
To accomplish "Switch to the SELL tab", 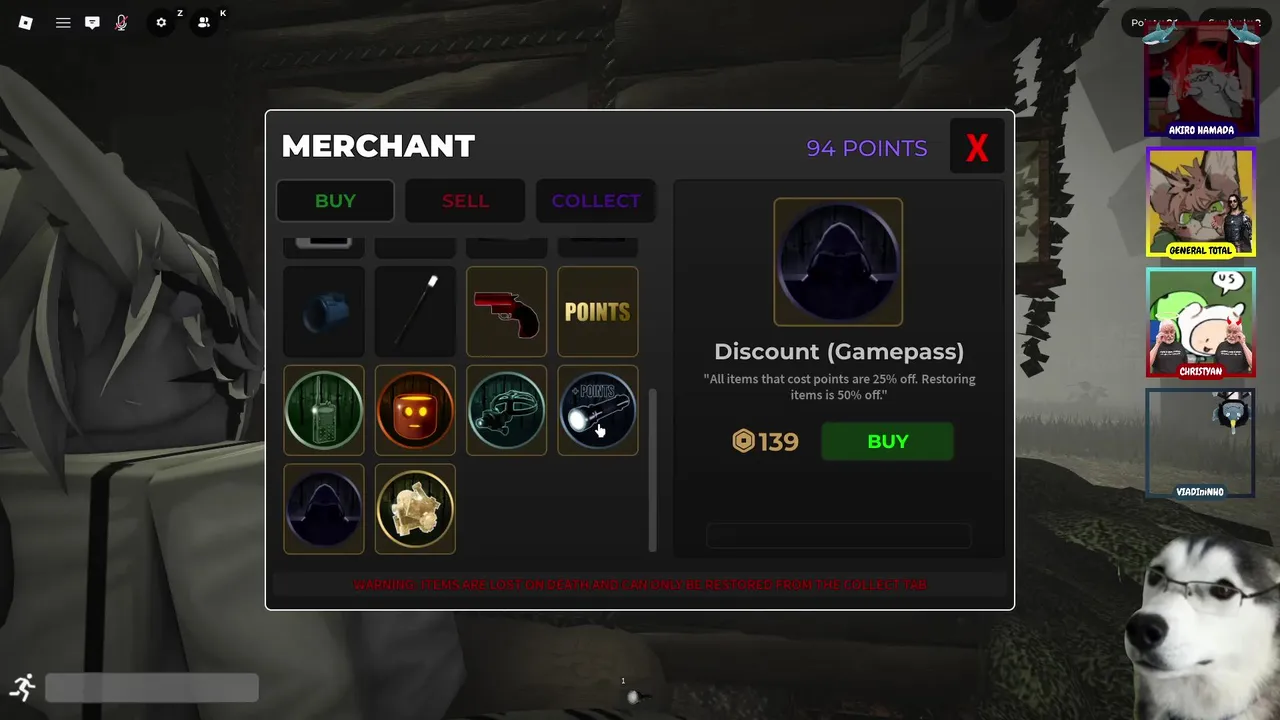I will [465, 200].
